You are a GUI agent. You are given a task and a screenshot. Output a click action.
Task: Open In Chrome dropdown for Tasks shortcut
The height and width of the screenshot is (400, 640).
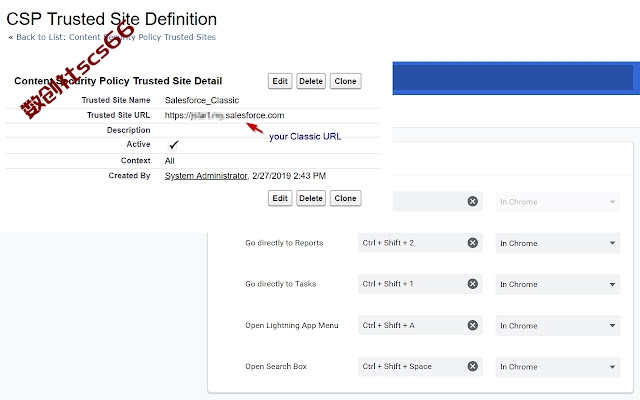[x=558, y=284]
